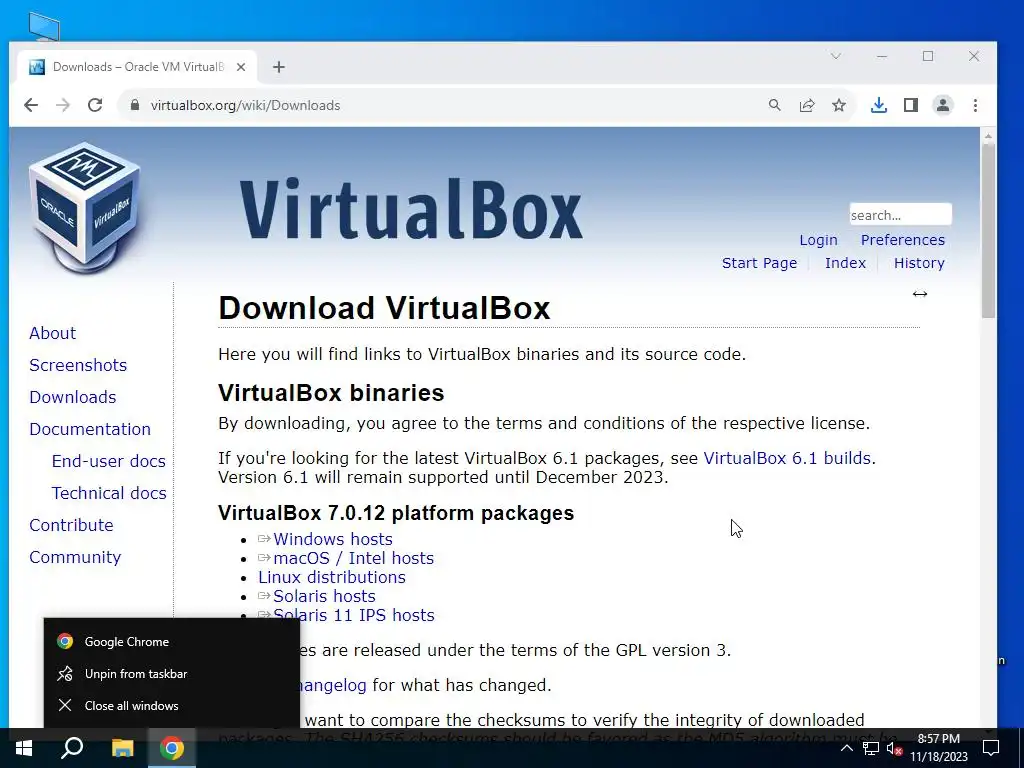Download the macOS / Intel hosts package
Image resolution: width=1024 pixels, height=768 pixels.
353,558
